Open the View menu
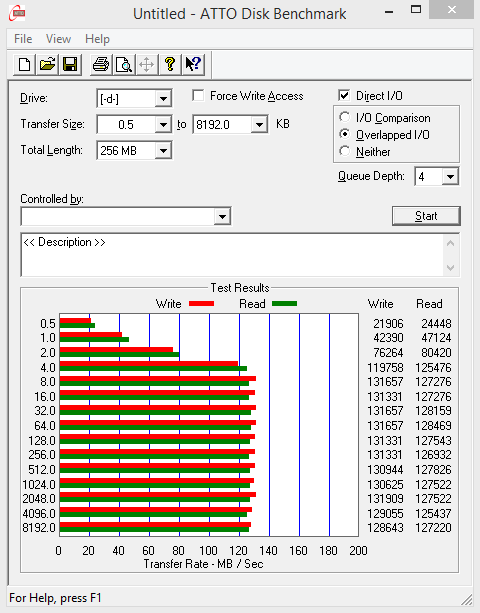The width and height of the screenshot is (480, 613). click(x=58, y=39)
